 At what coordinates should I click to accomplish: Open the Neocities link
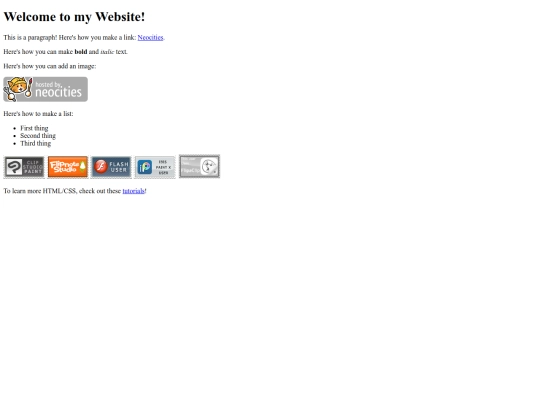click(150, 37)
